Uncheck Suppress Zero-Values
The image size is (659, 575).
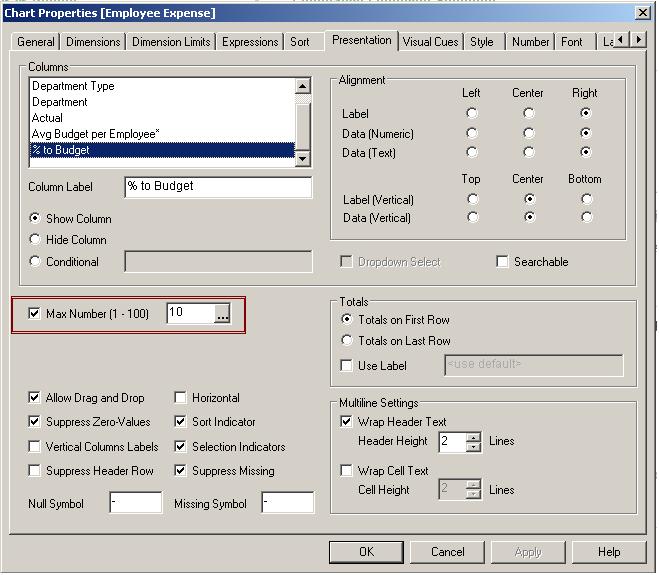click(x=34, y=421)
